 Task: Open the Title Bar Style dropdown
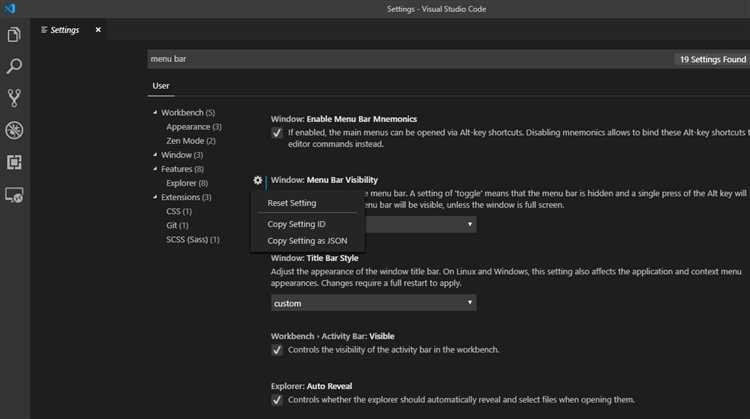click(x=374, y=303)
